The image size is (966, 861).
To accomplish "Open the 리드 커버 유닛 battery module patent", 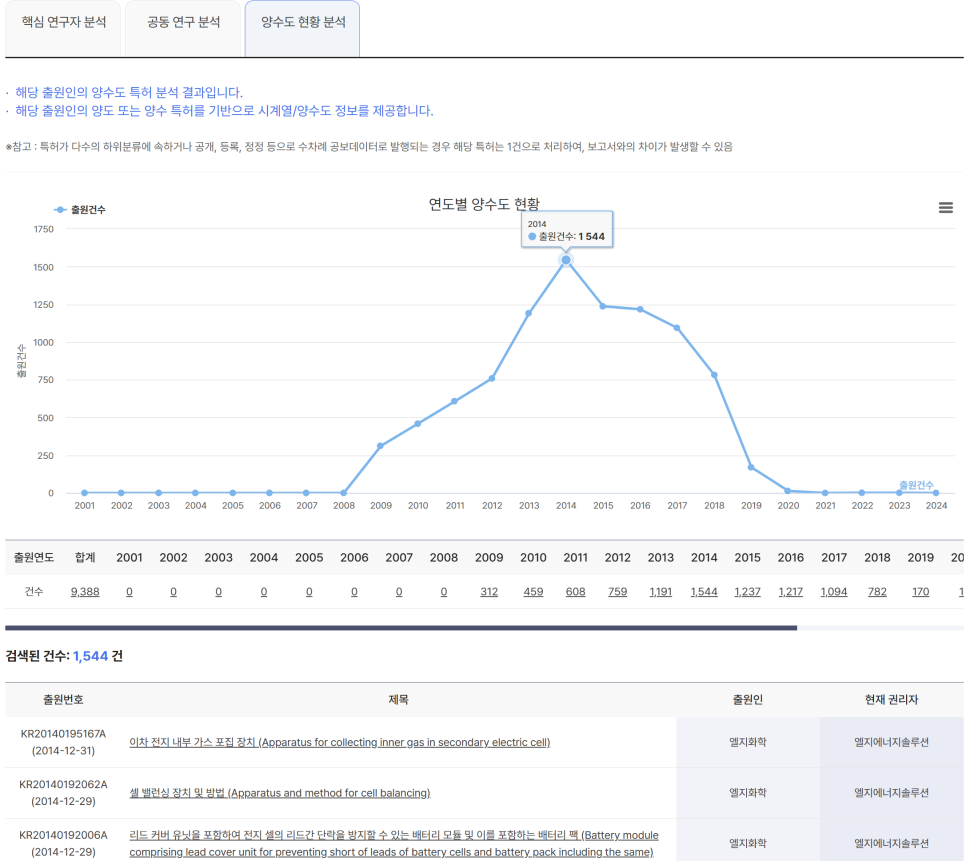I will [394, 844].
